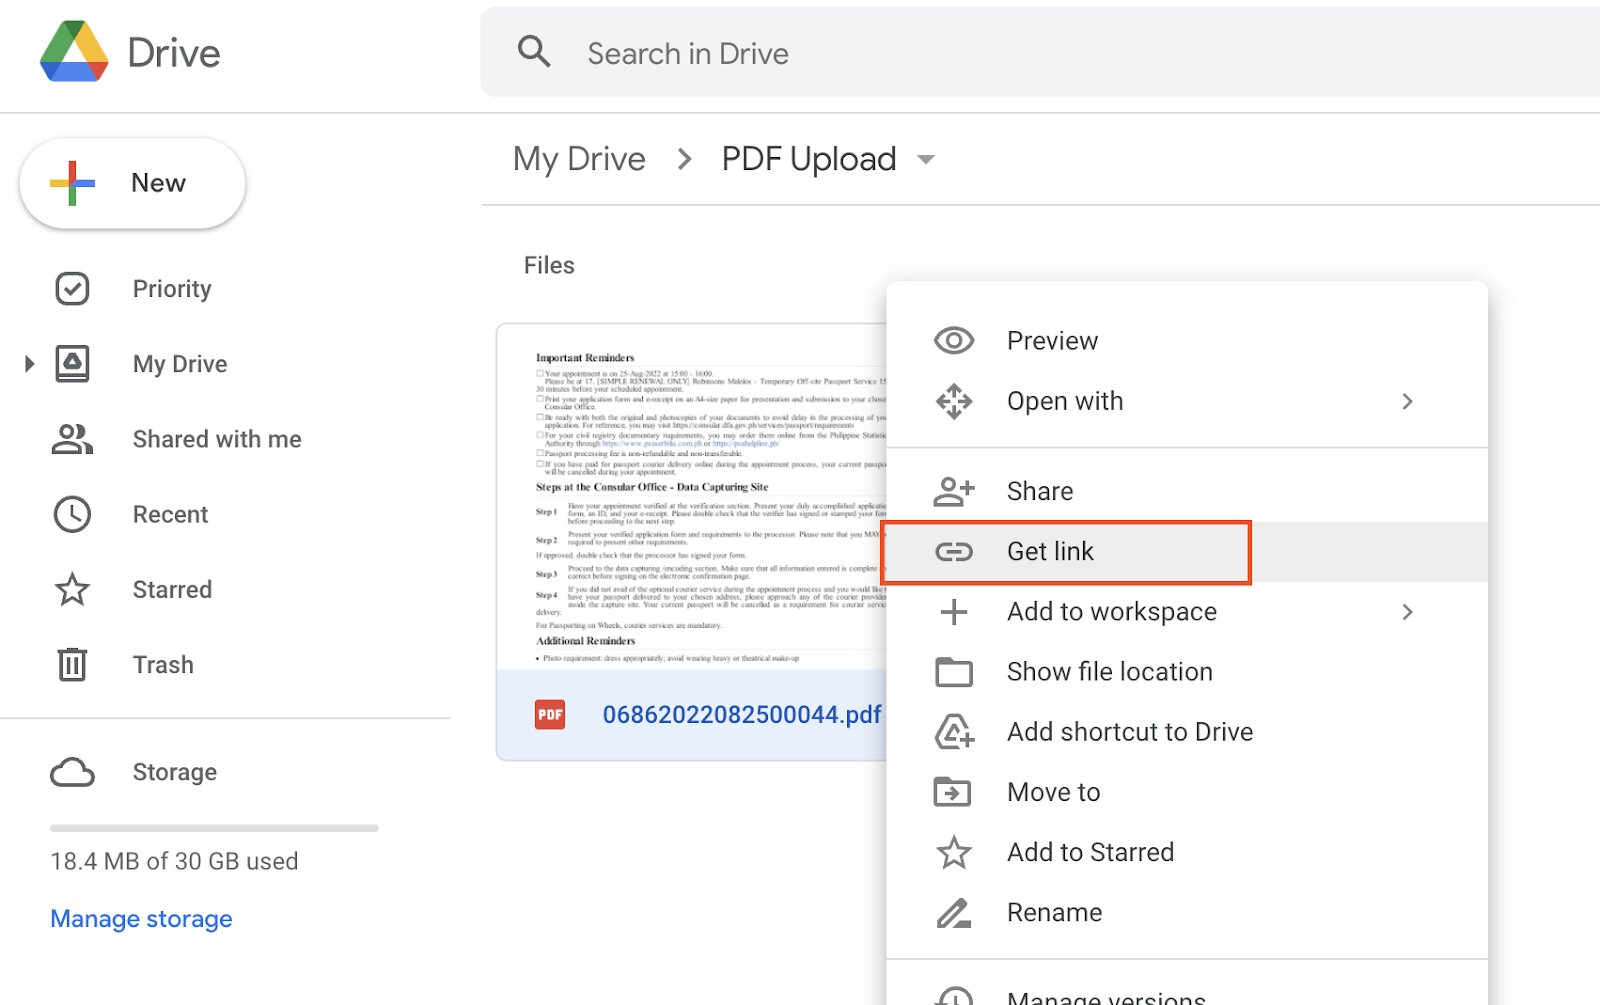Click the Google Drive logo icon
This screenshot has height=1005, width=1600.
point(74,52)
